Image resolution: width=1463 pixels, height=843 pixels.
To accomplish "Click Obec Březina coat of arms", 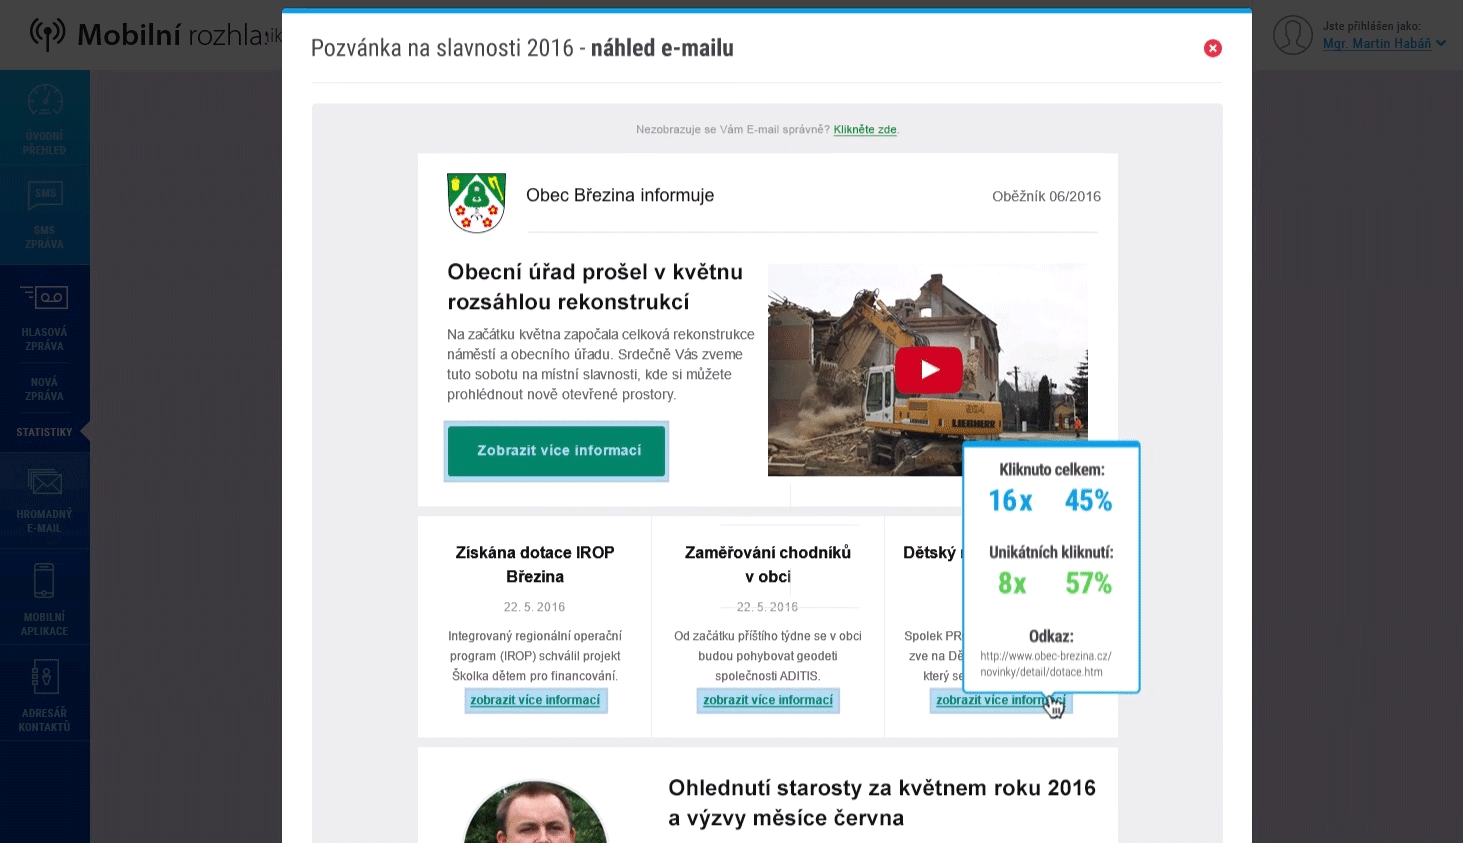I will (x=477, y=202).
